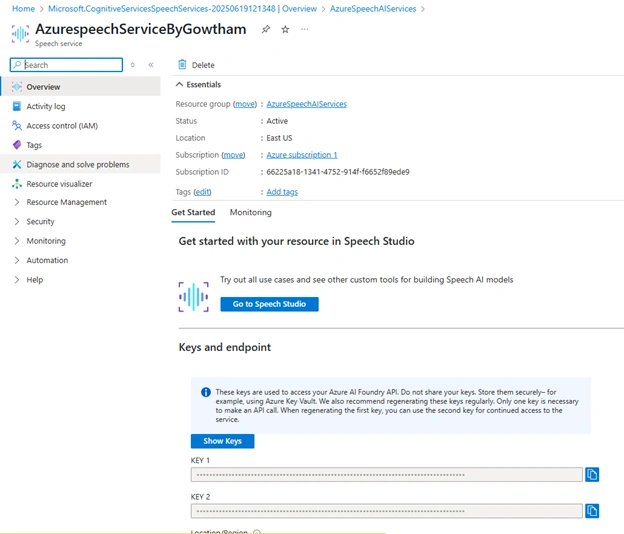Click the Active status value
The width and height of the screenshot is (624, 534).
(277, 121)
